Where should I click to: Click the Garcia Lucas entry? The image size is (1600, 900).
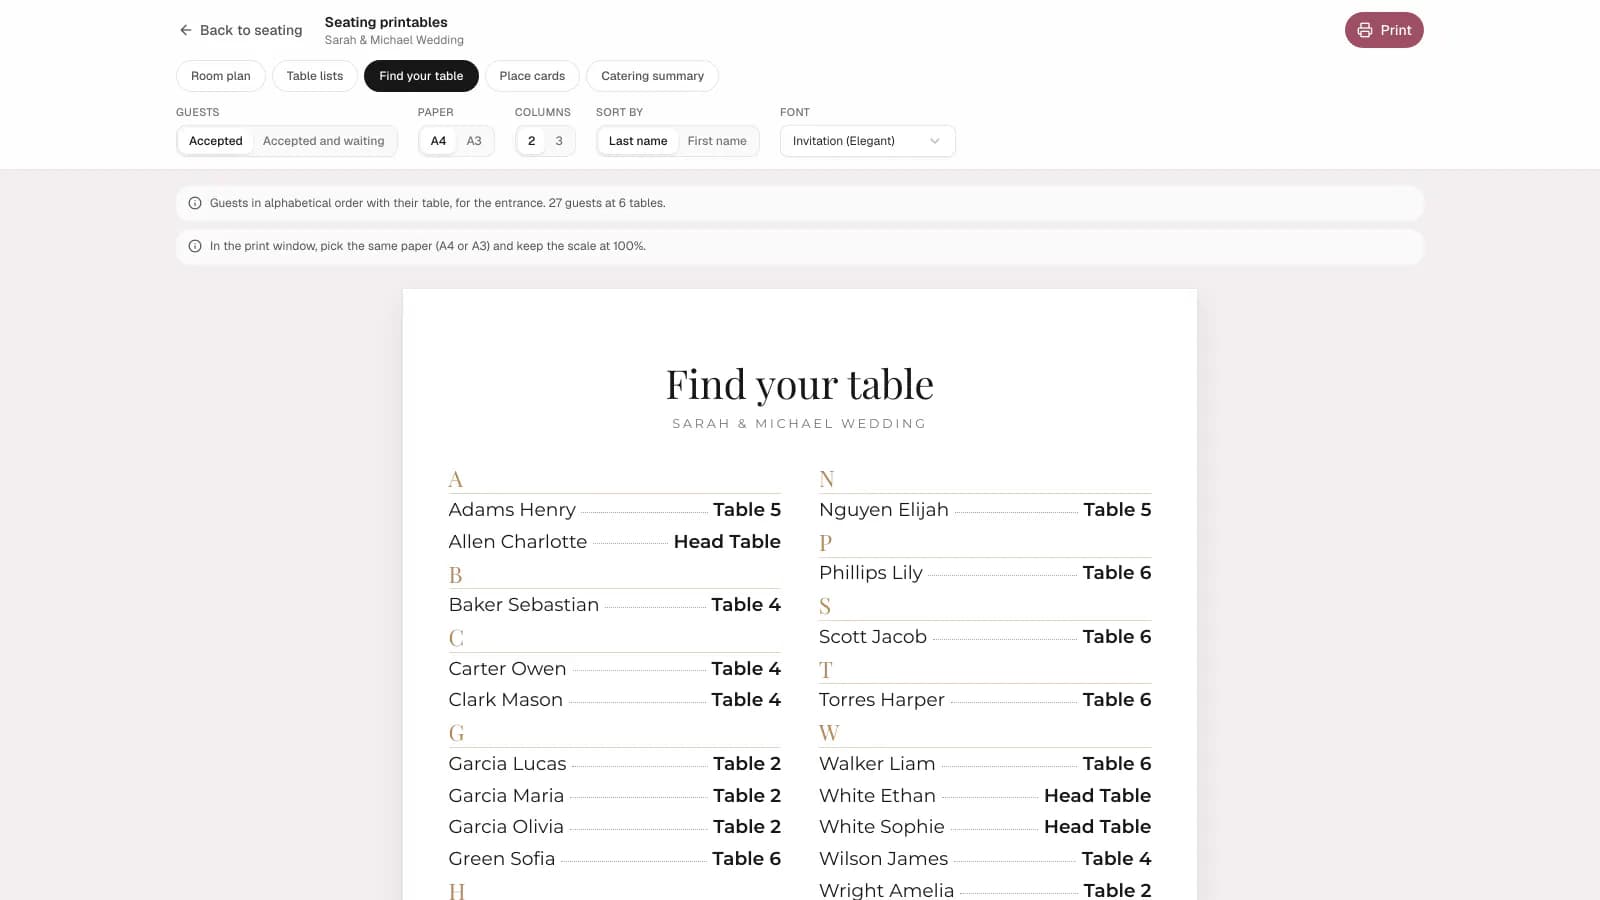614,764
